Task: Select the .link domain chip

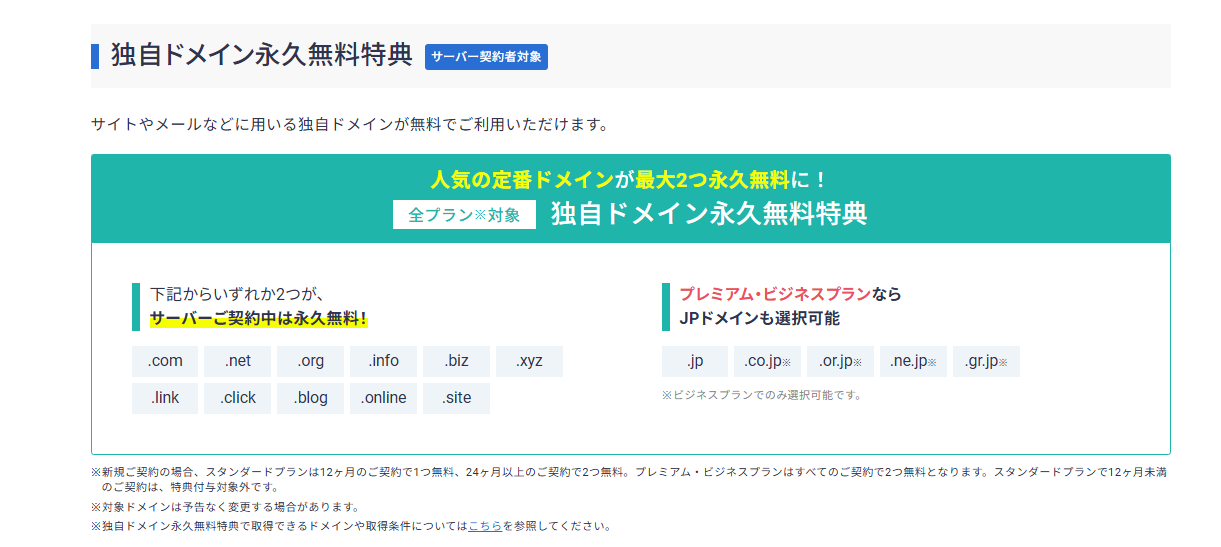Action: point(165,398)
